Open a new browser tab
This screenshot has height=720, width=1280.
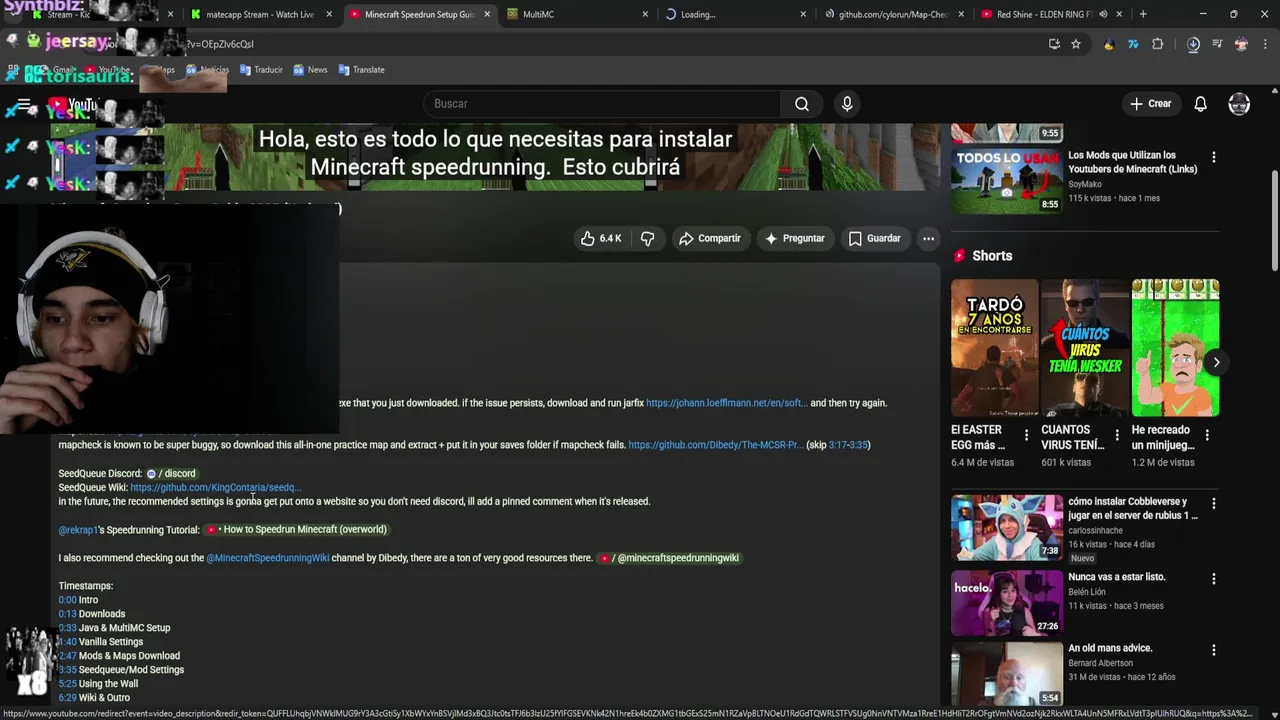tap(1143, 14)
